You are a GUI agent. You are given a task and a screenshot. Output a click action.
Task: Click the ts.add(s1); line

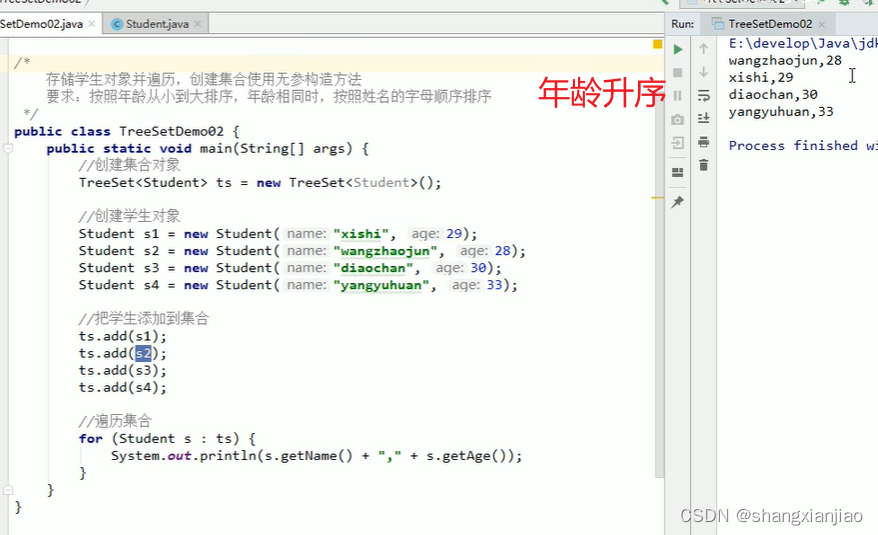point(123,337)
